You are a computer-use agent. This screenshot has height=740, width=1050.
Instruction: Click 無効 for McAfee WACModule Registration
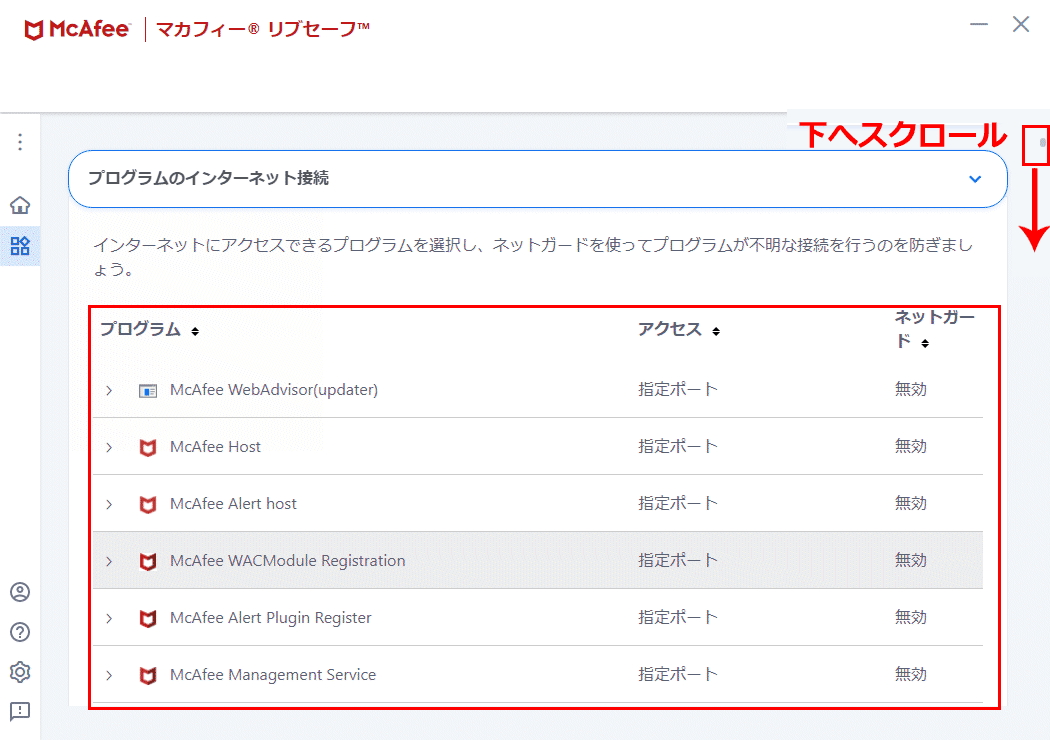(x=911, y=560)
